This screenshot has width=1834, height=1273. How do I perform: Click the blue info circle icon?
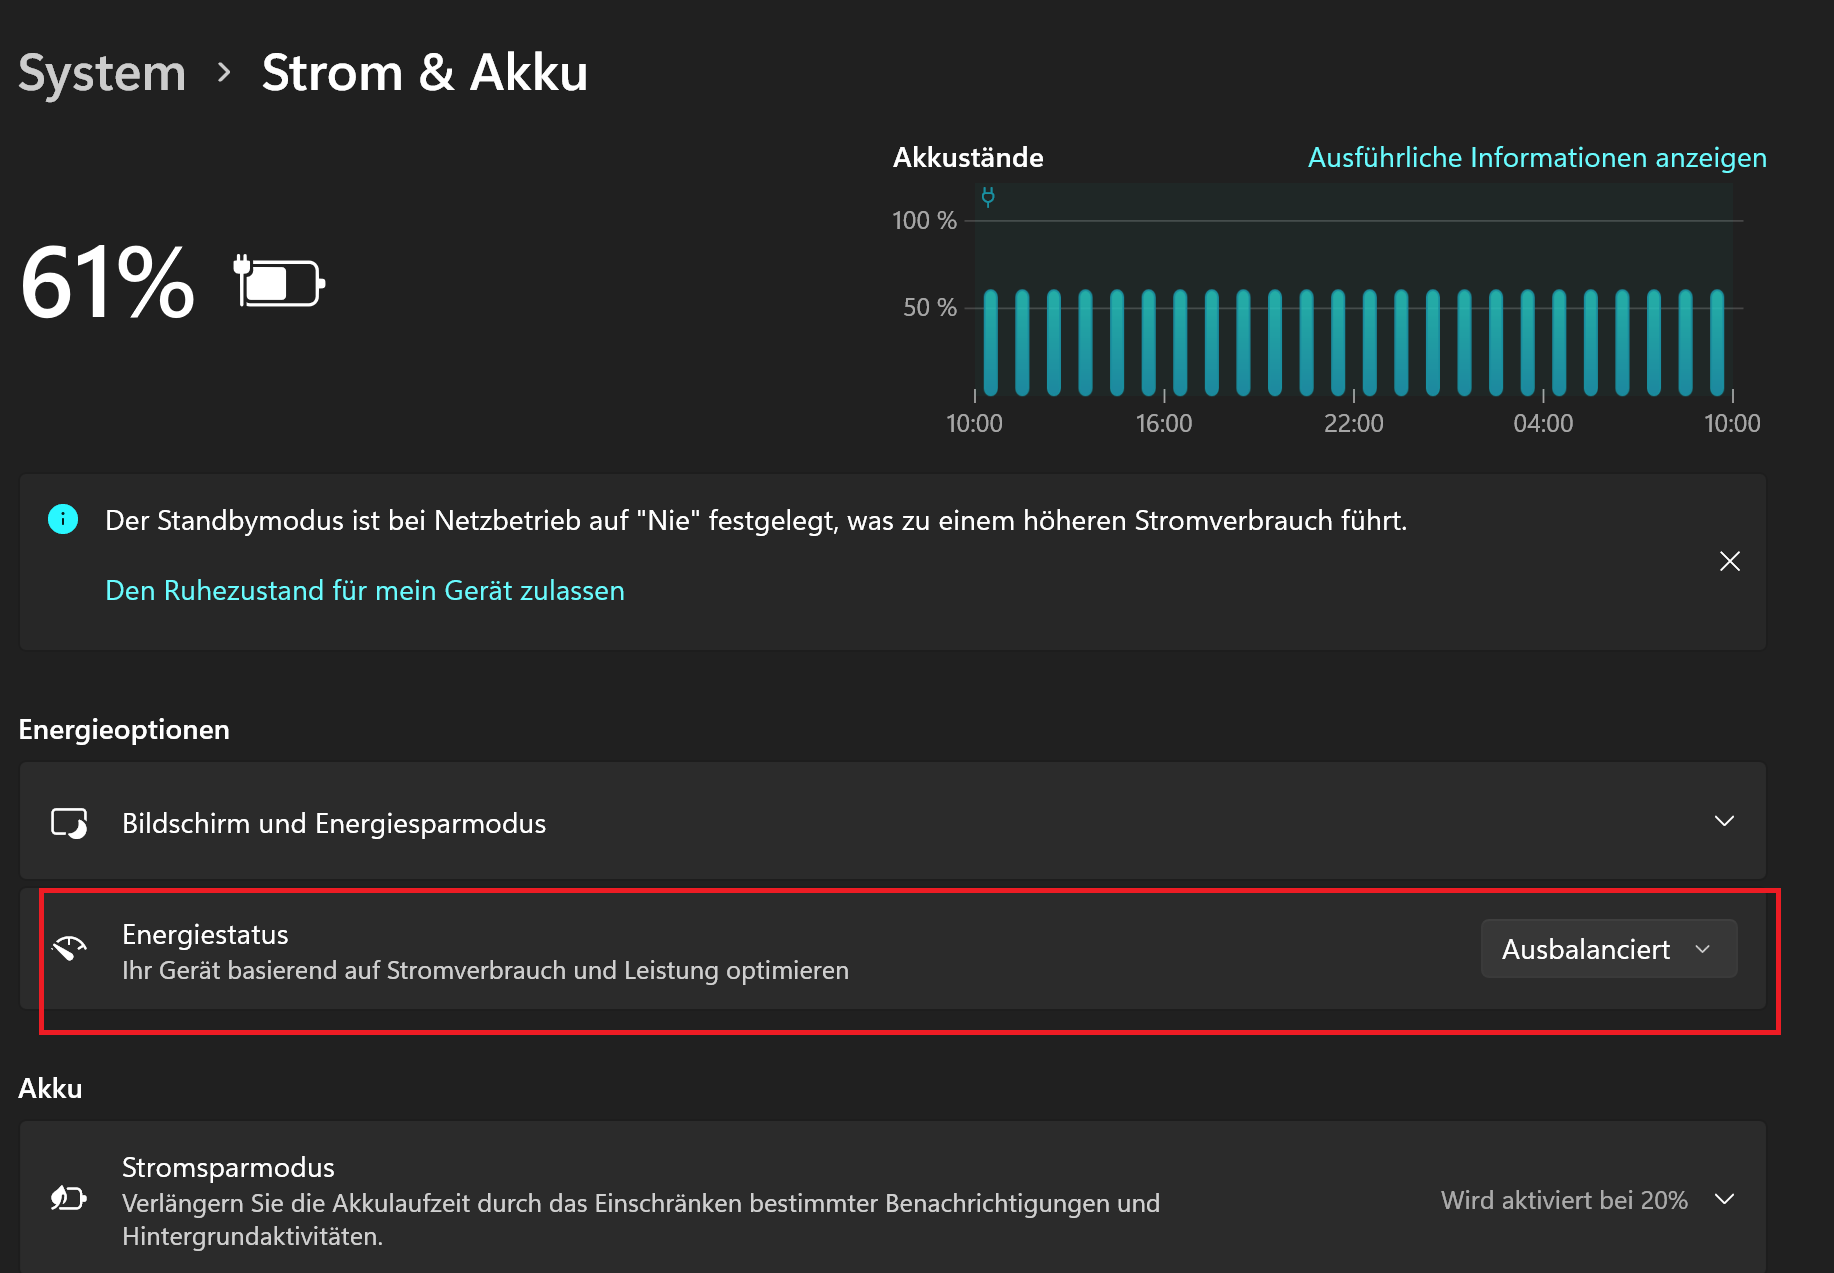(63, 519)
